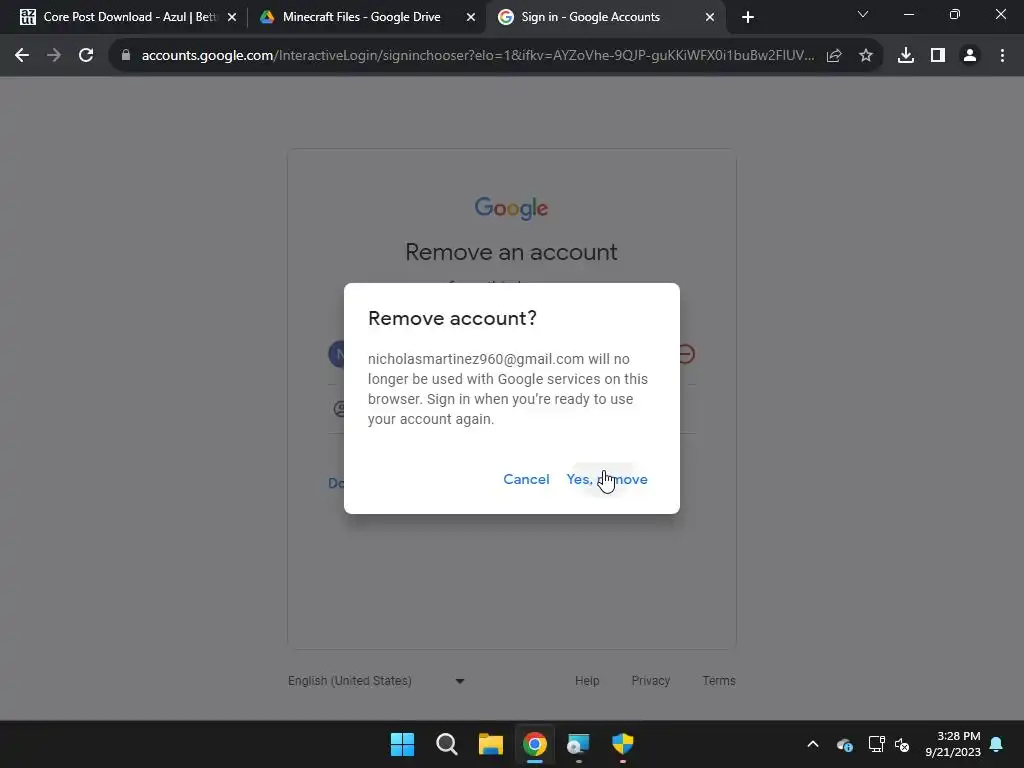Reload the current page
Screen dimensions: 1024x768
(x=86, y=56)
